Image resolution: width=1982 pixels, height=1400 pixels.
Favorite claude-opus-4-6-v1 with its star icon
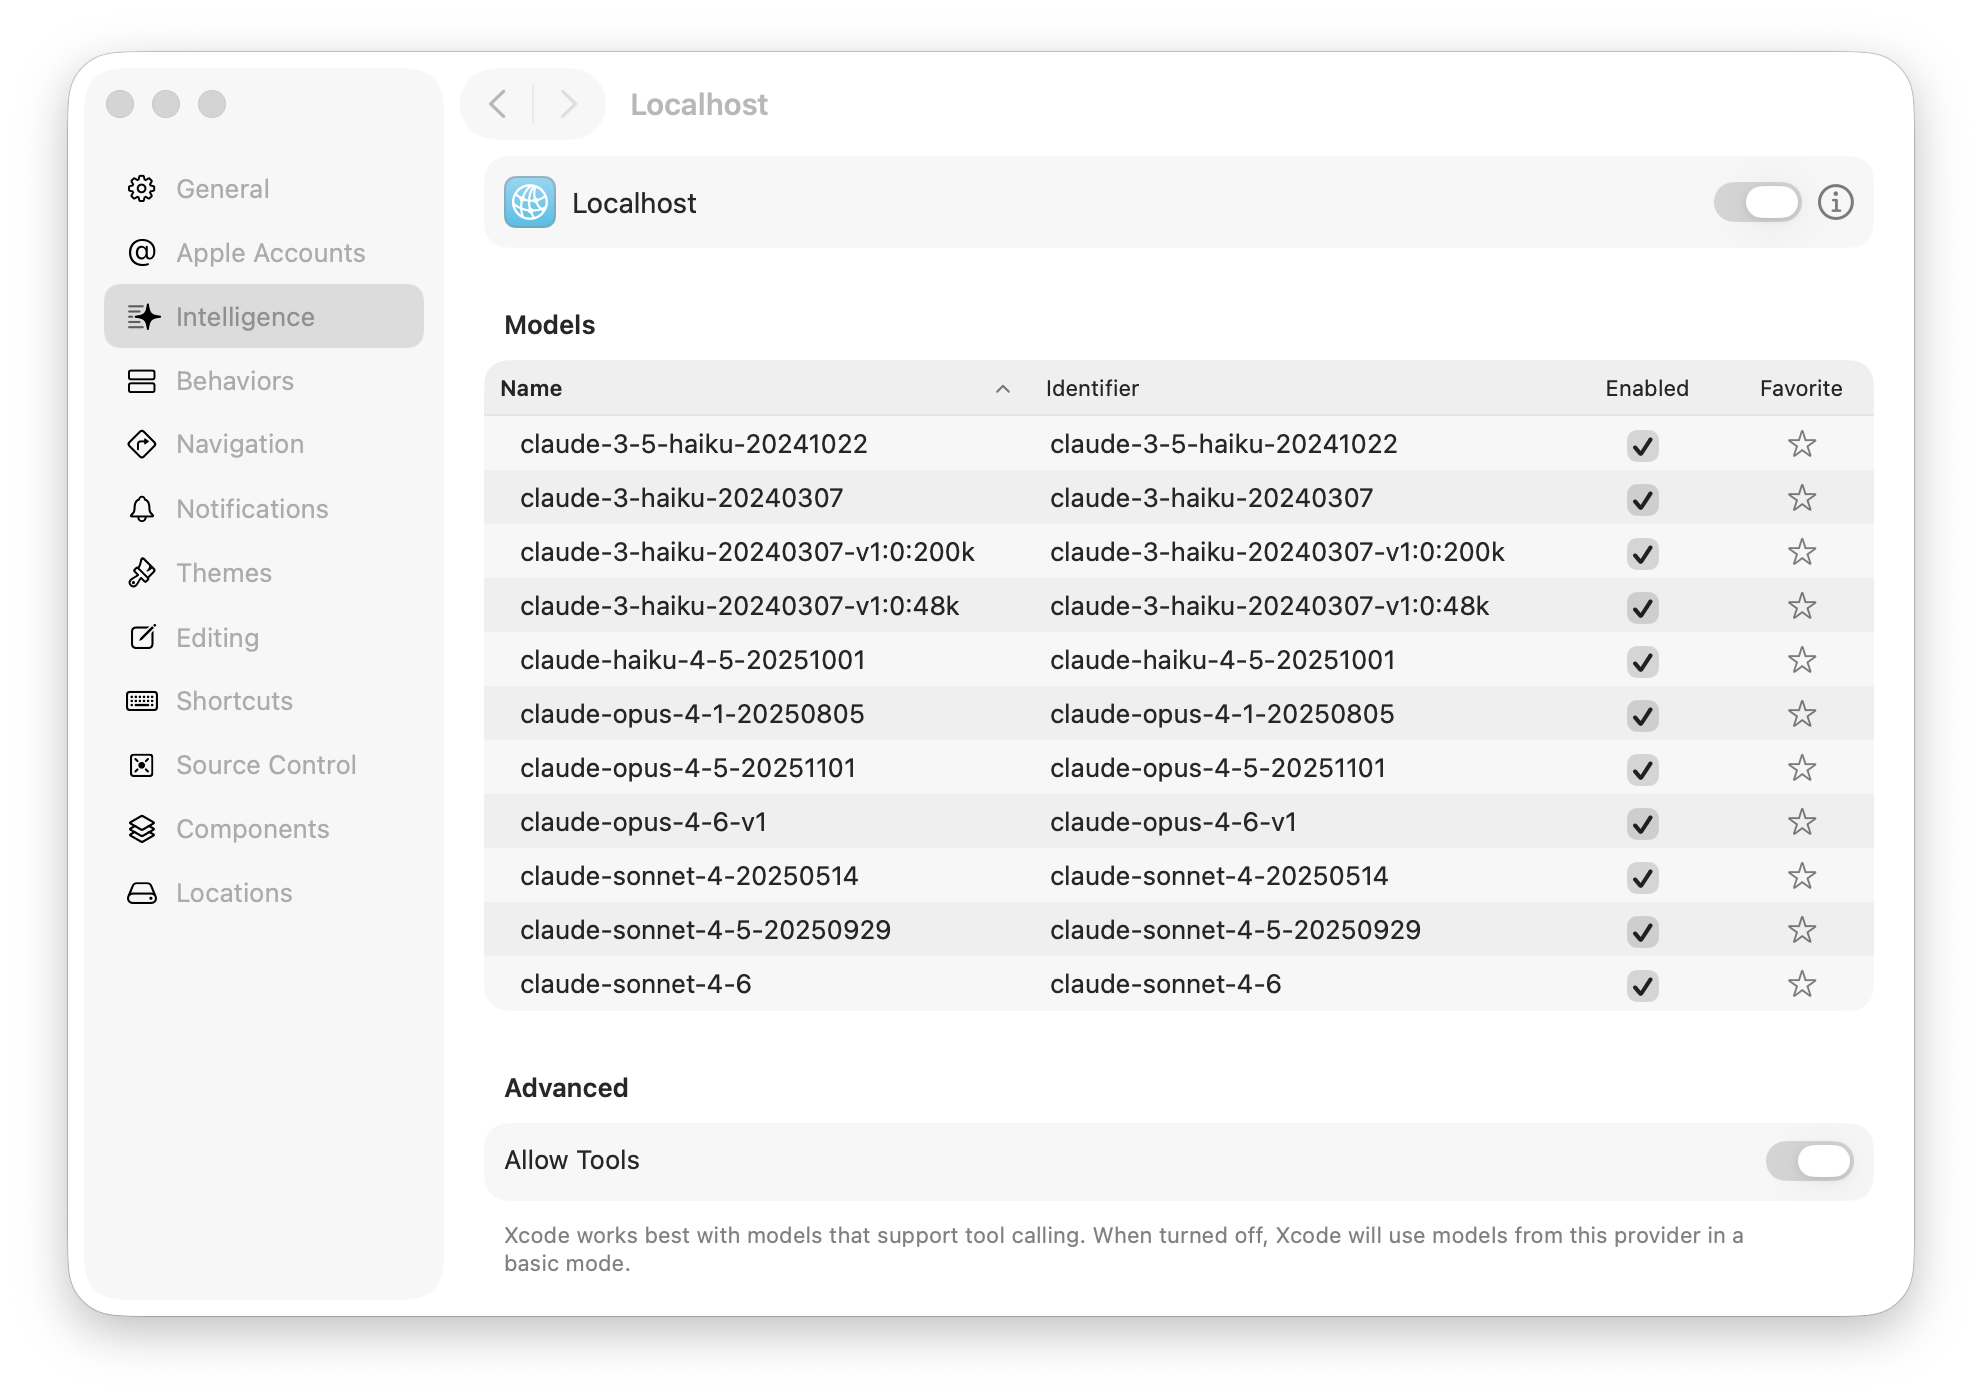pos(1801,822)
